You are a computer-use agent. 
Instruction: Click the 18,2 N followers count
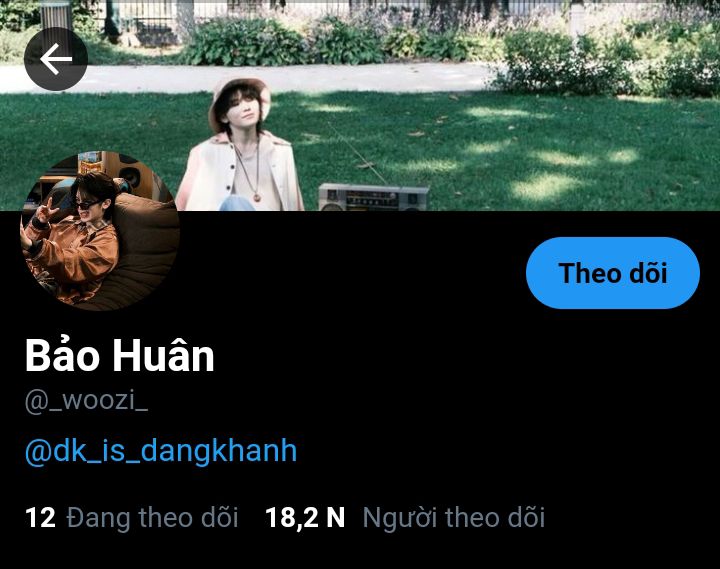[305, 518]
